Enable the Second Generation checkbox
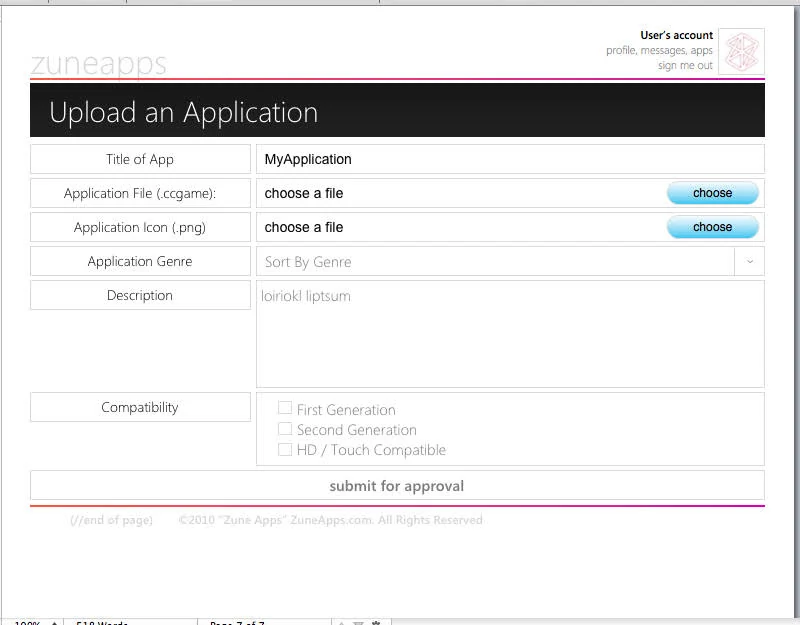The height and width of the screenshot is (625, 800). [285, 429]
